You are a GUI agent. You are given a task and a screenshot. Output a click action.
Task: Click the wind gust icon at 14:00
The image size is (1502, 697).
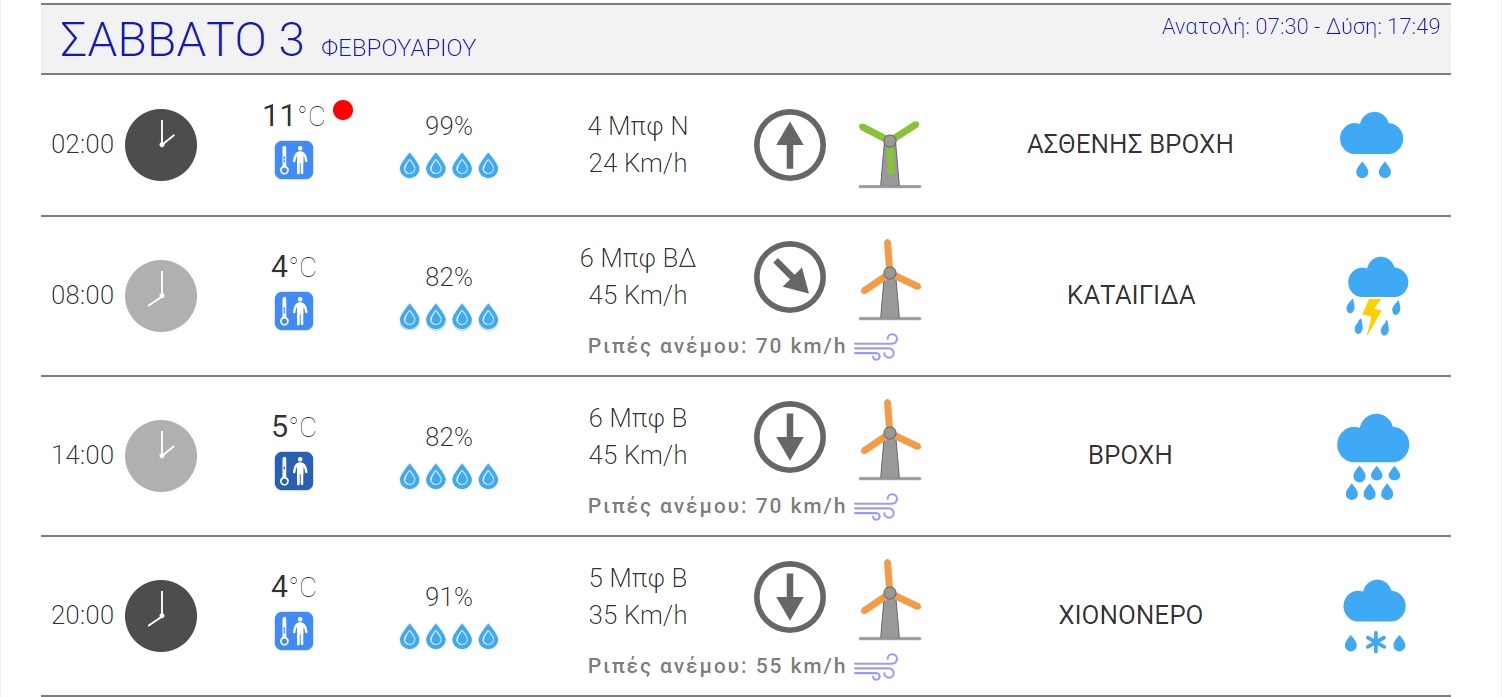(876, 507)
